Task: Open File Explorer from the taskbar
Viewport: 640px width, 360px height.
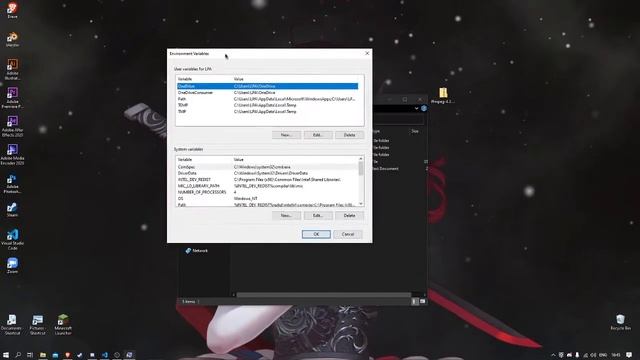Action: pyautogui.click(x=42, y=355)
